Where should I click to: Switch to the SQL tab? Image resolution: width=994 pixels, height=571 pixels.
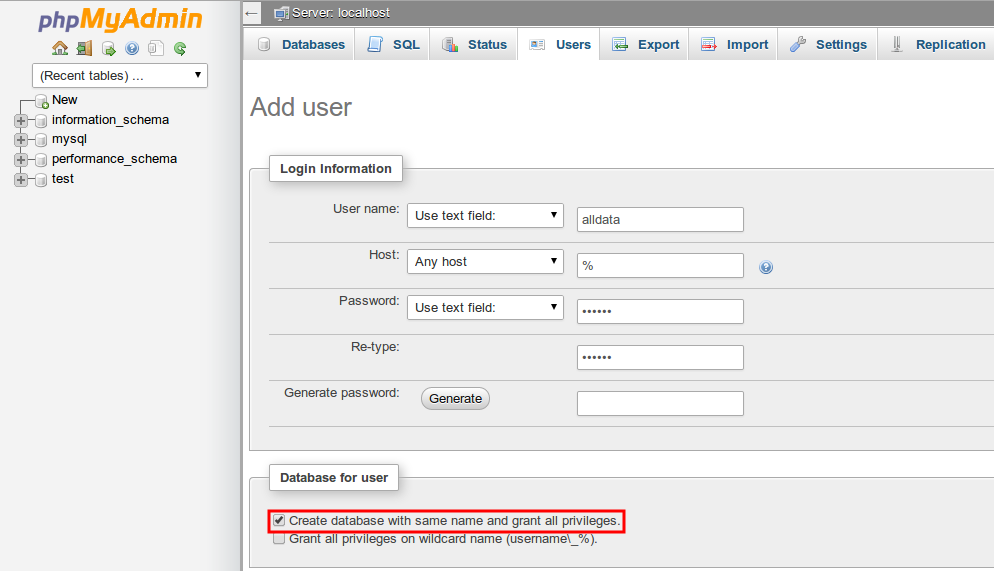point(392,44)
